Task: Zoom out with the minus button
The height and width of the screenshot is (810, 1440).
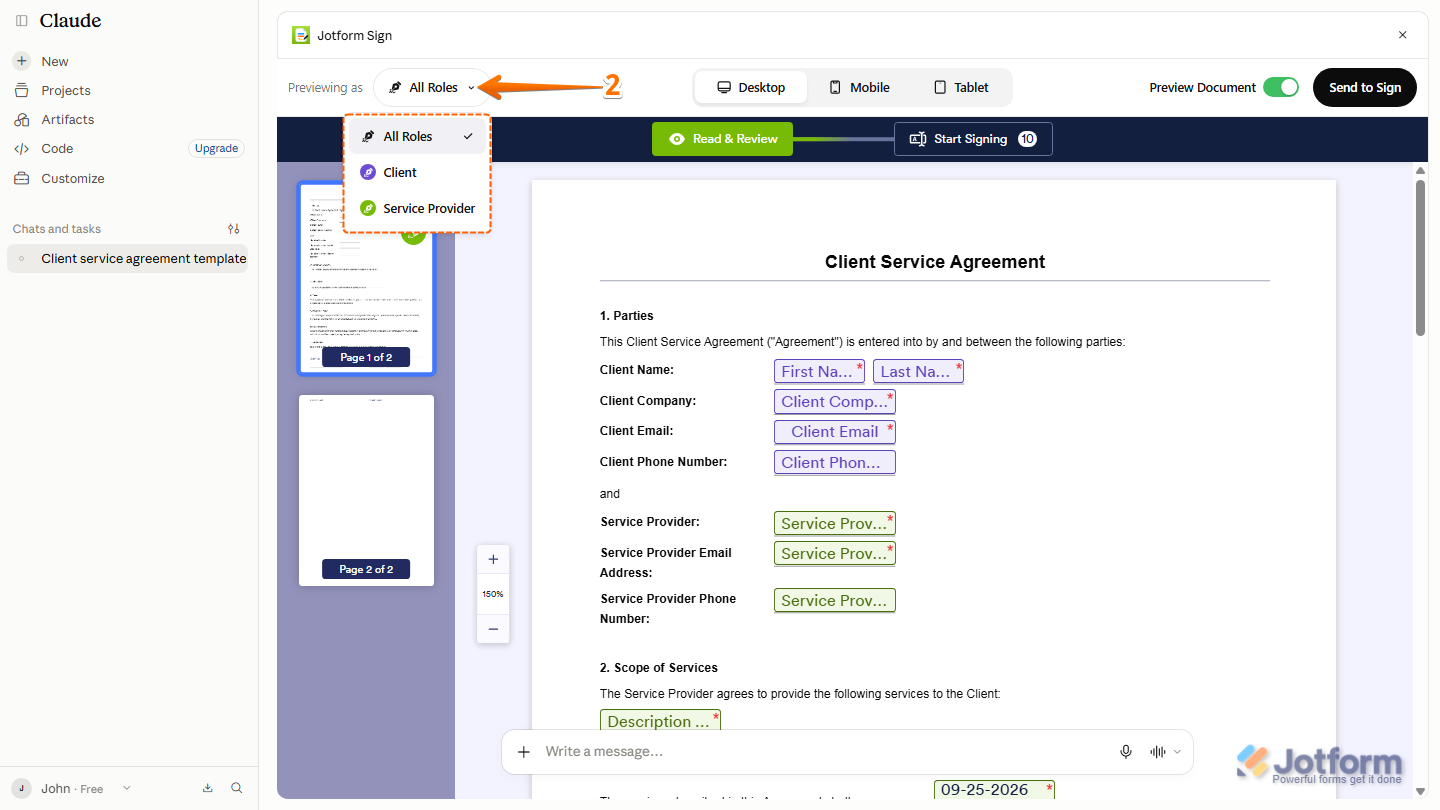Action: pos(493,629)
